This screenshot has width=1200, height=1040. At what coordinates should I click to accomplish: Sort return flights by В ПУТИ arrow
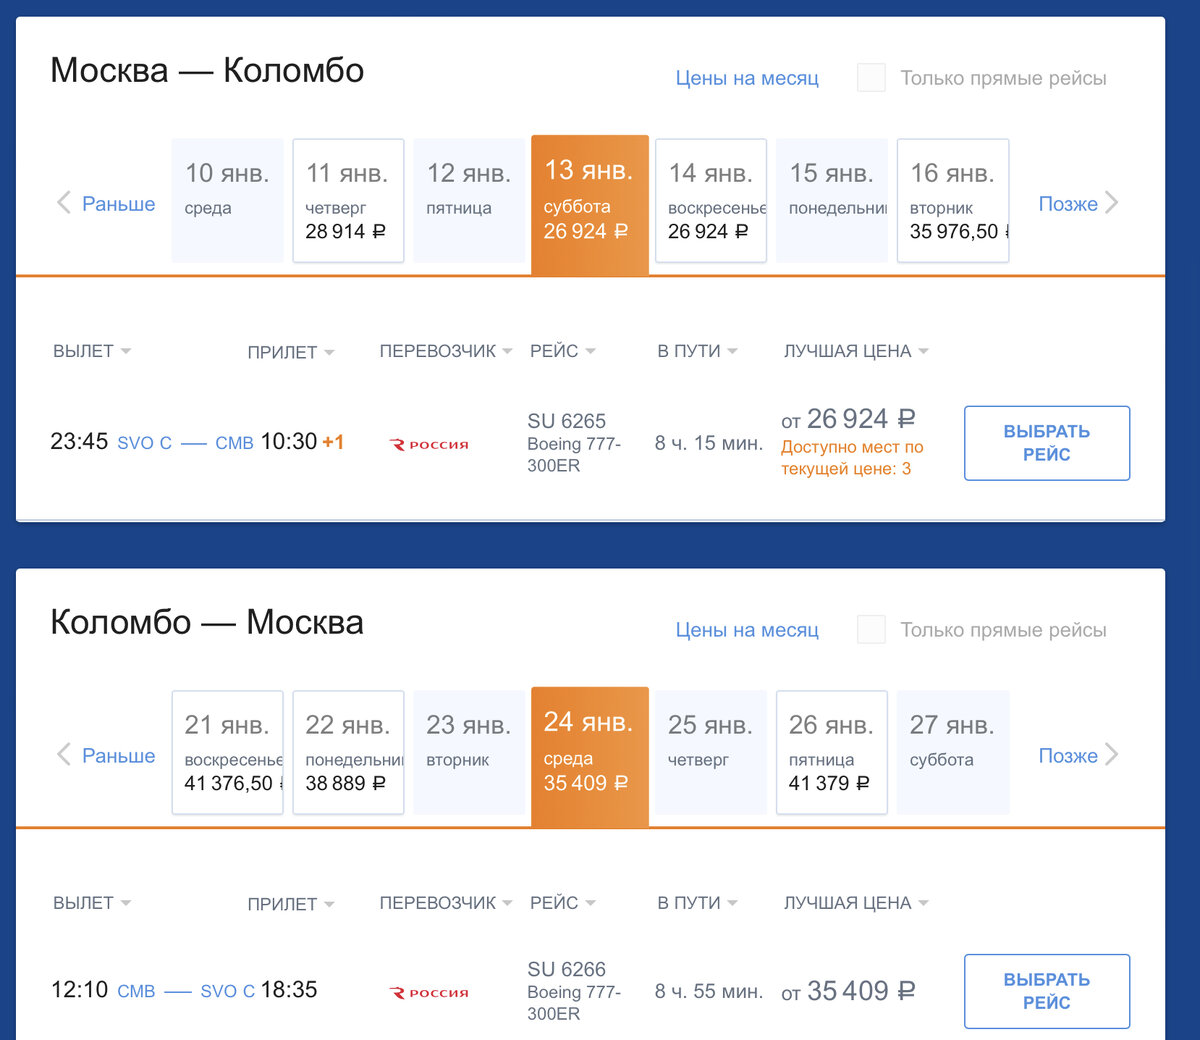[x=732, y=903]
